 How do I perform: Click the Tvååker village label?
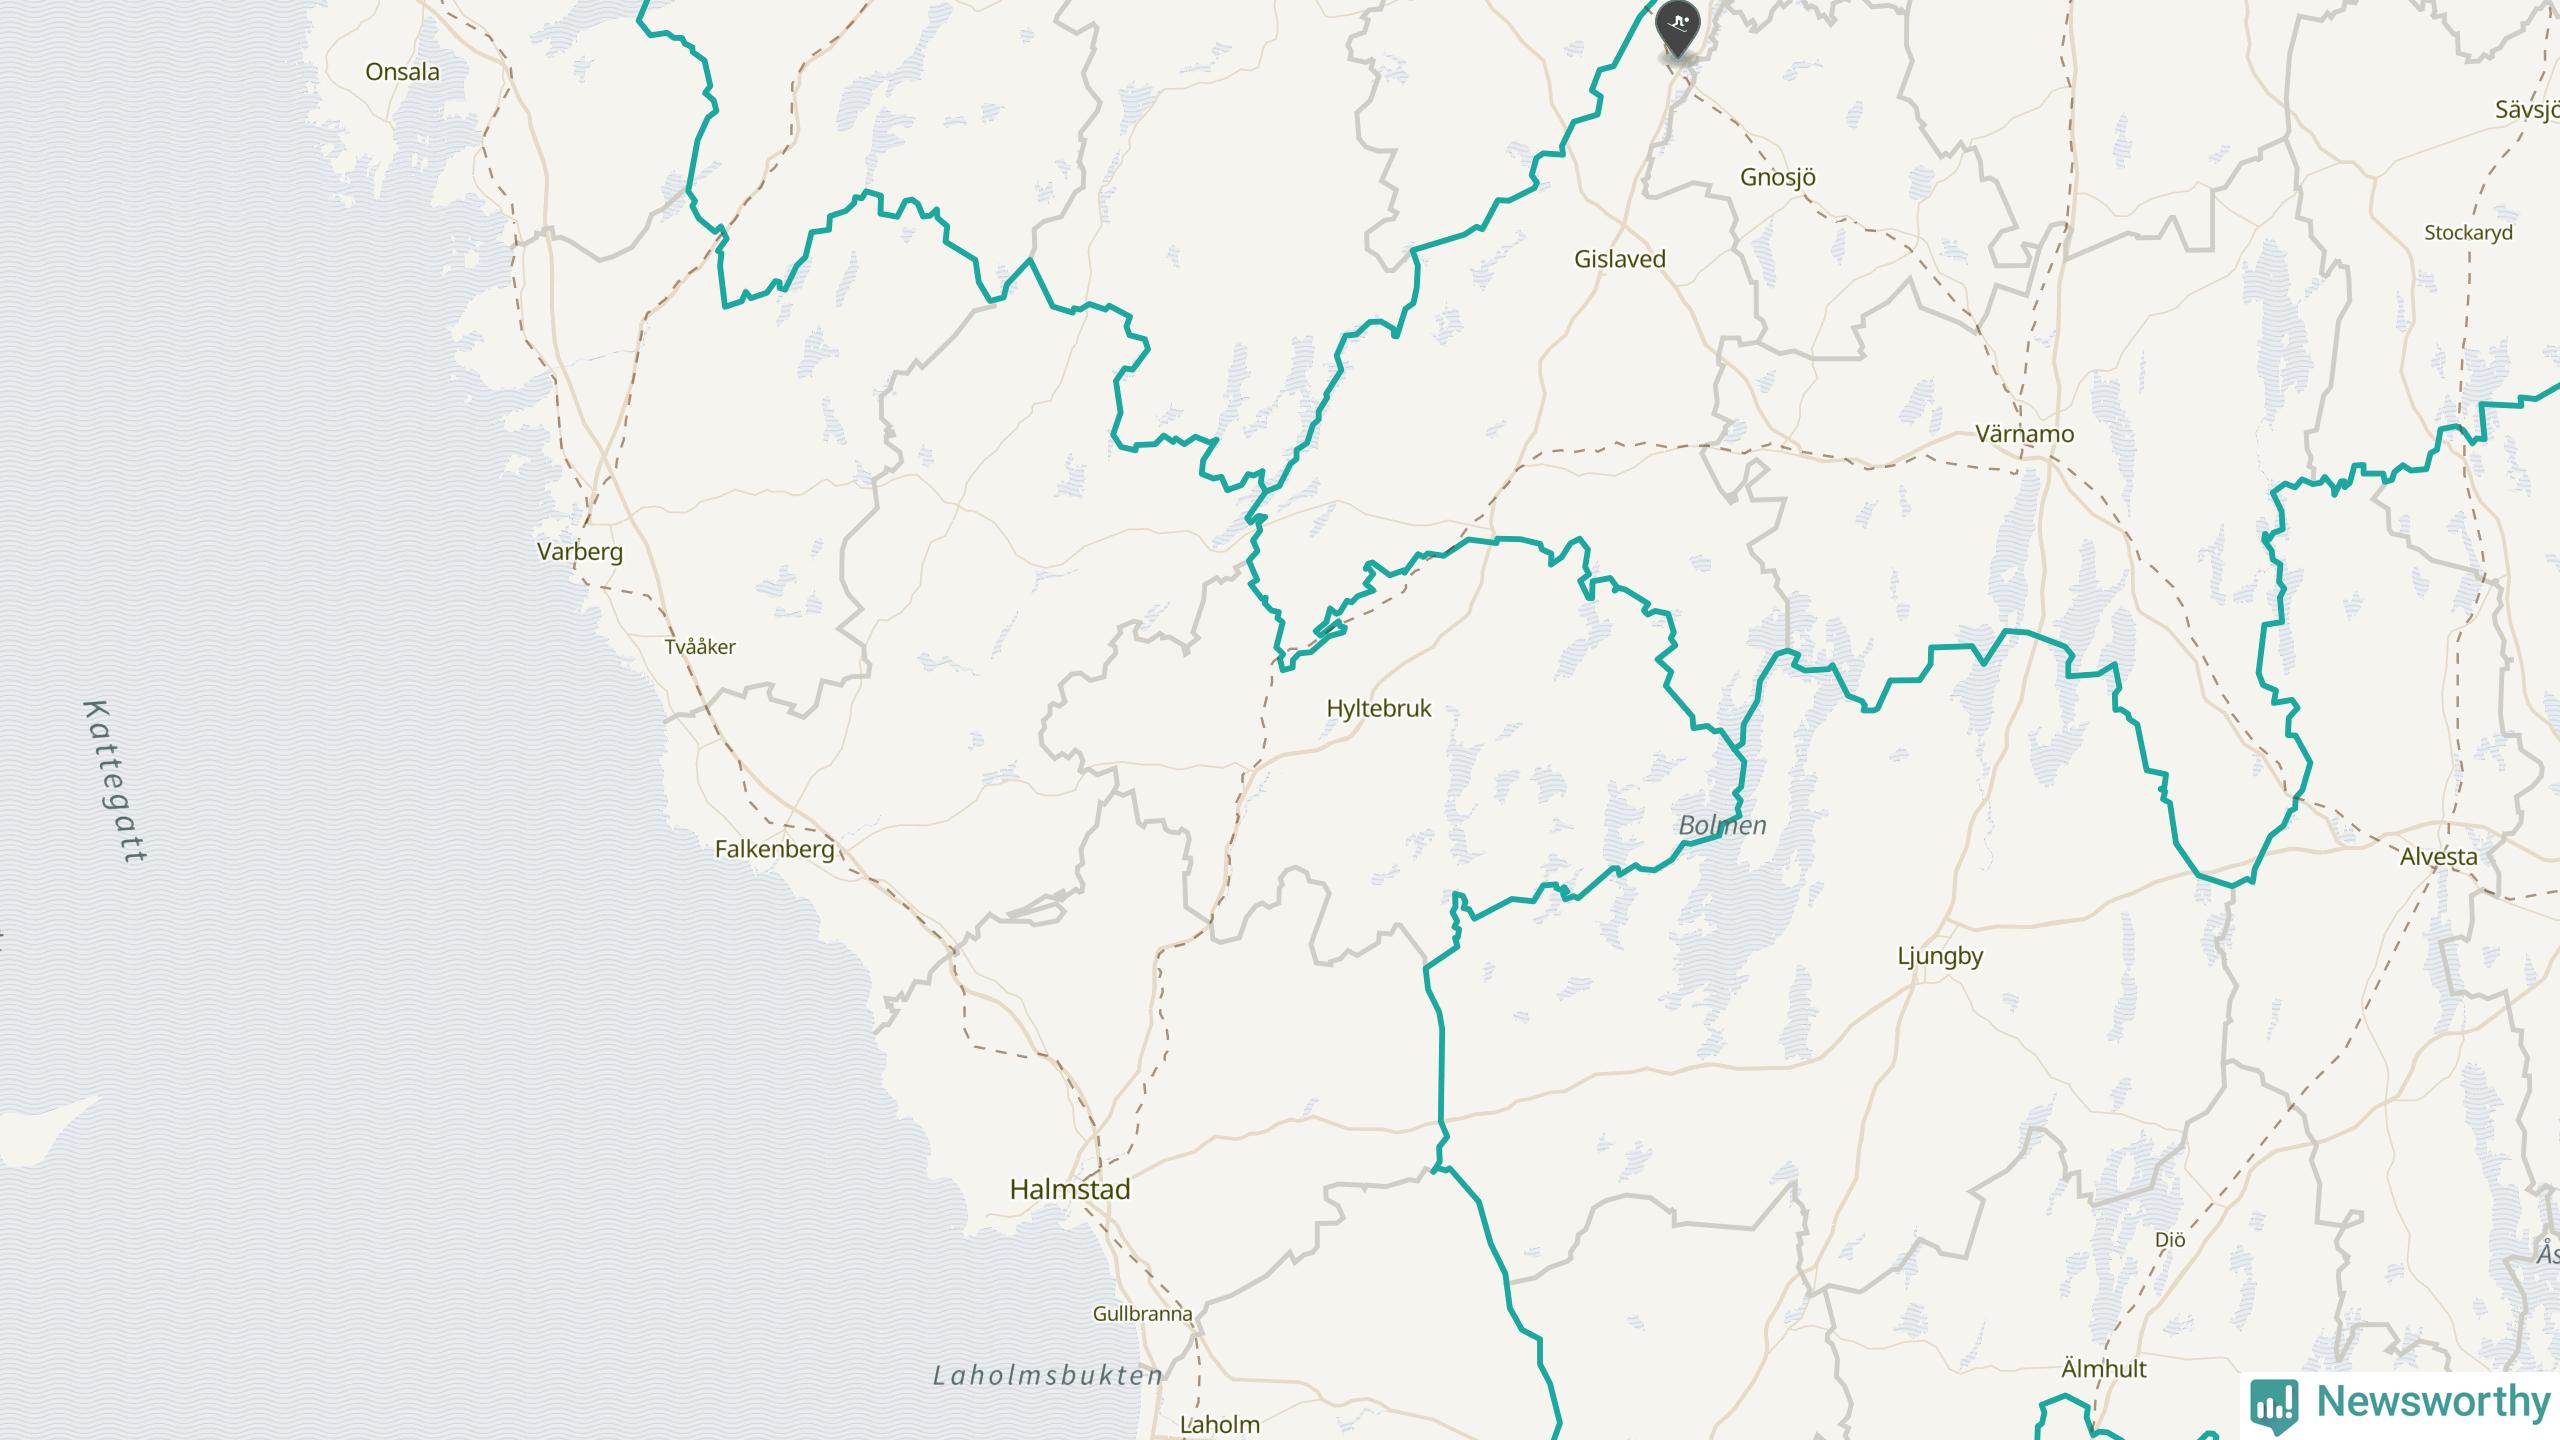click(700, 647)
